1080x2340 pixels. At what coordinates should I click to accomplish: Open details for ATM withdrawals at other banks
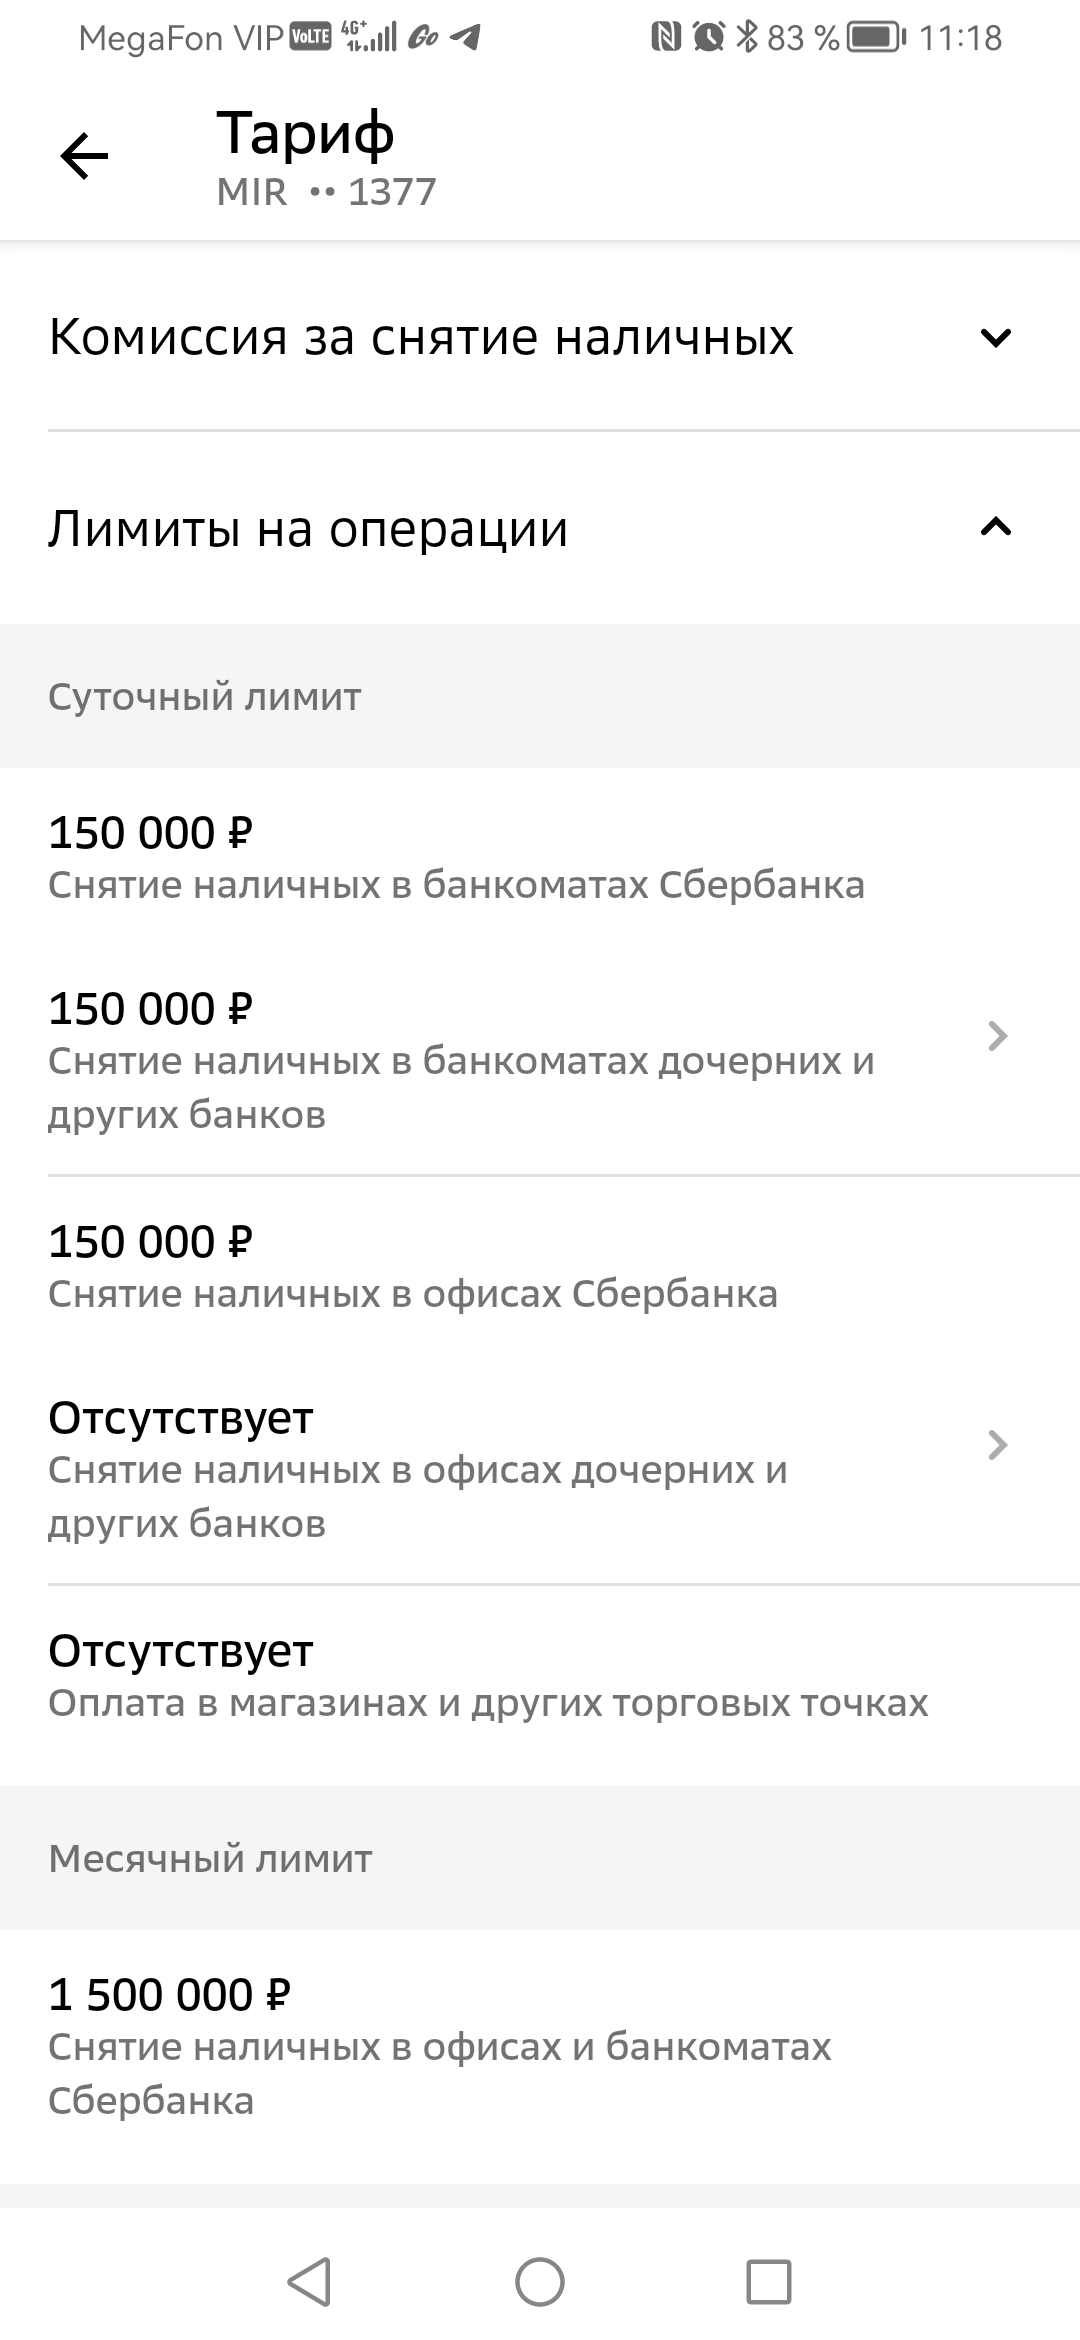[996, 1037]
